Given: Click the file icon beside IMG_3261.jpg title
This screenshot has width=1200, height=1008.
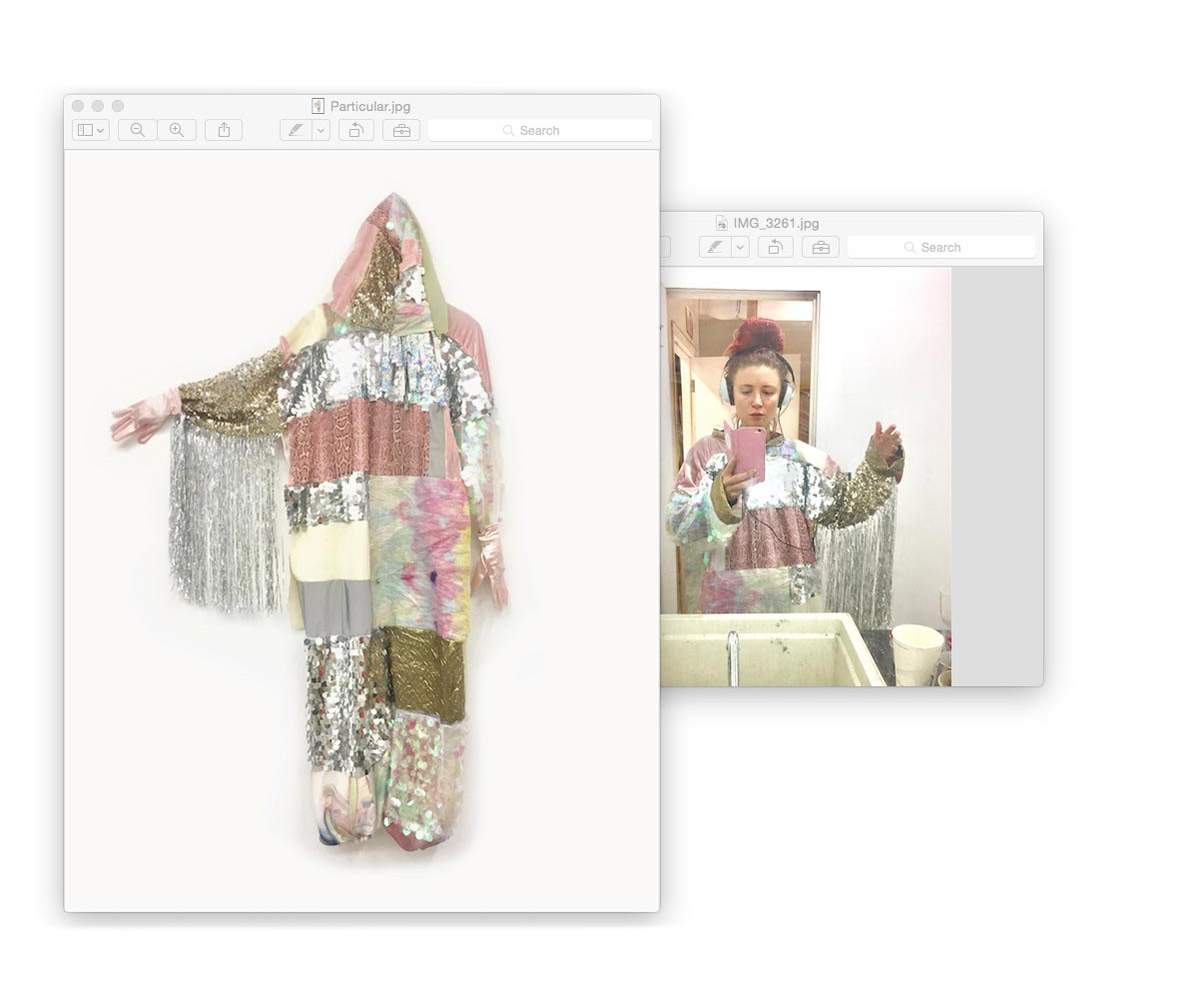Looking at the screenshot, I should (722, 223).
